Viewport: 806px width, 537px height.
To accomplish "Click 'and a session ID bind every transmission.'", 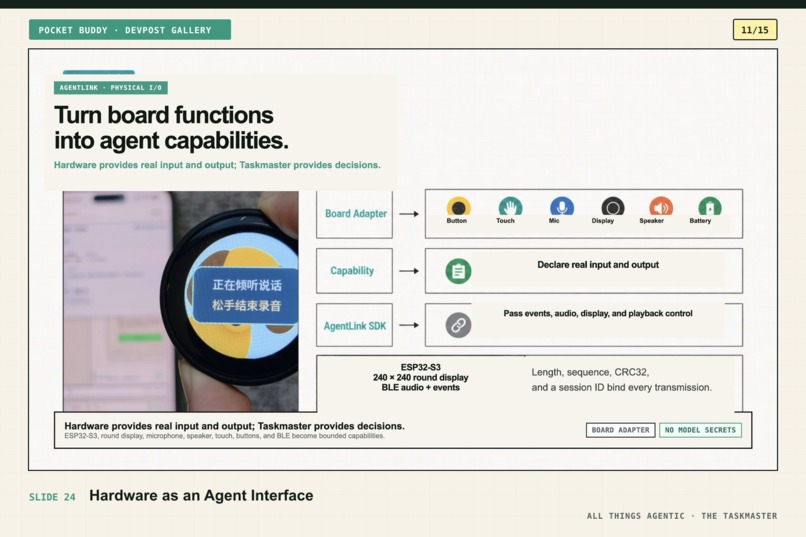I will [x=621, y=387].
